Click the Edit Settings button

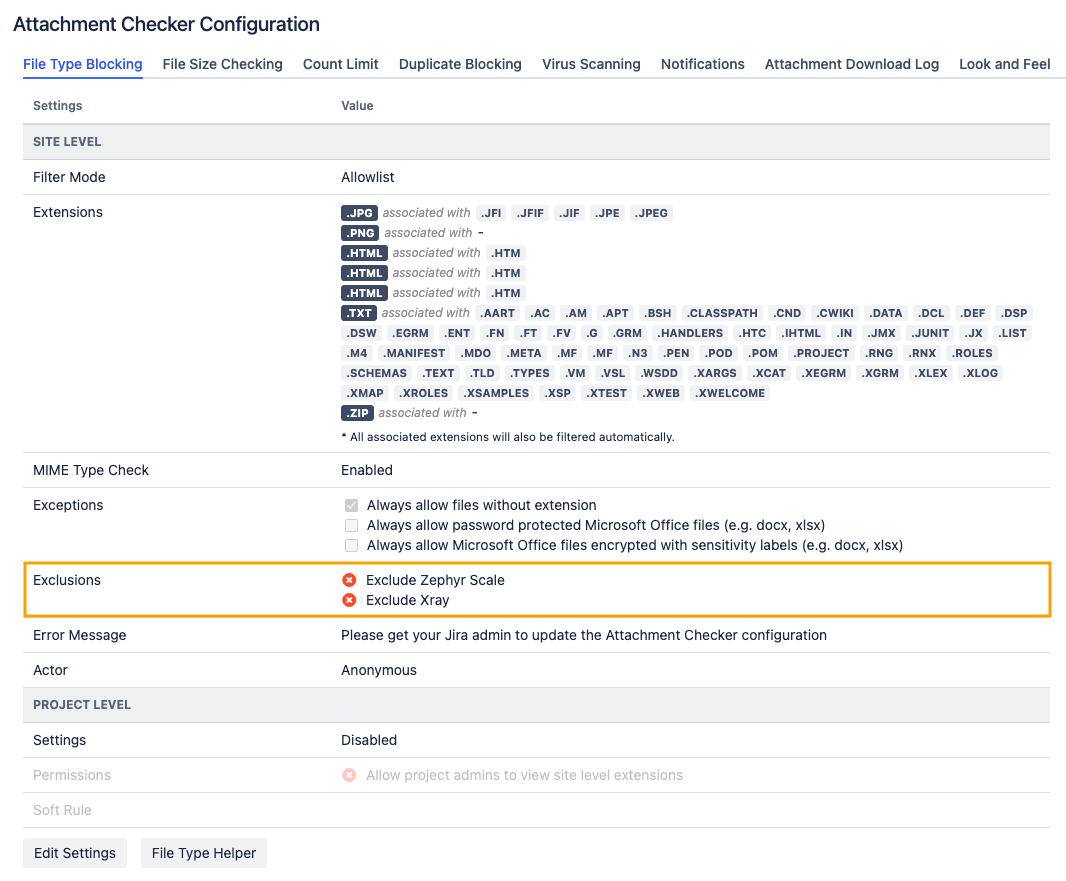[x=74, y=853]
